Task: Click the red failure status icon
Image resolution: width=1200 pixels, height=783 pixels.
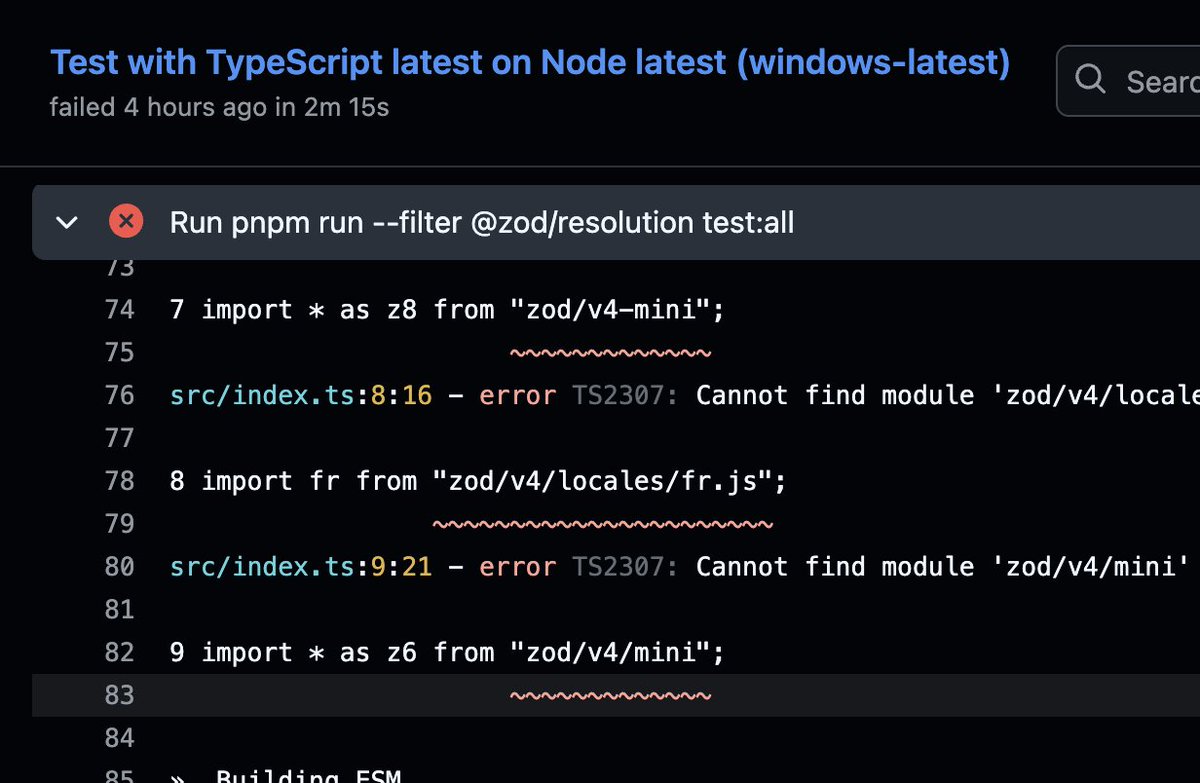Action: 126,222
